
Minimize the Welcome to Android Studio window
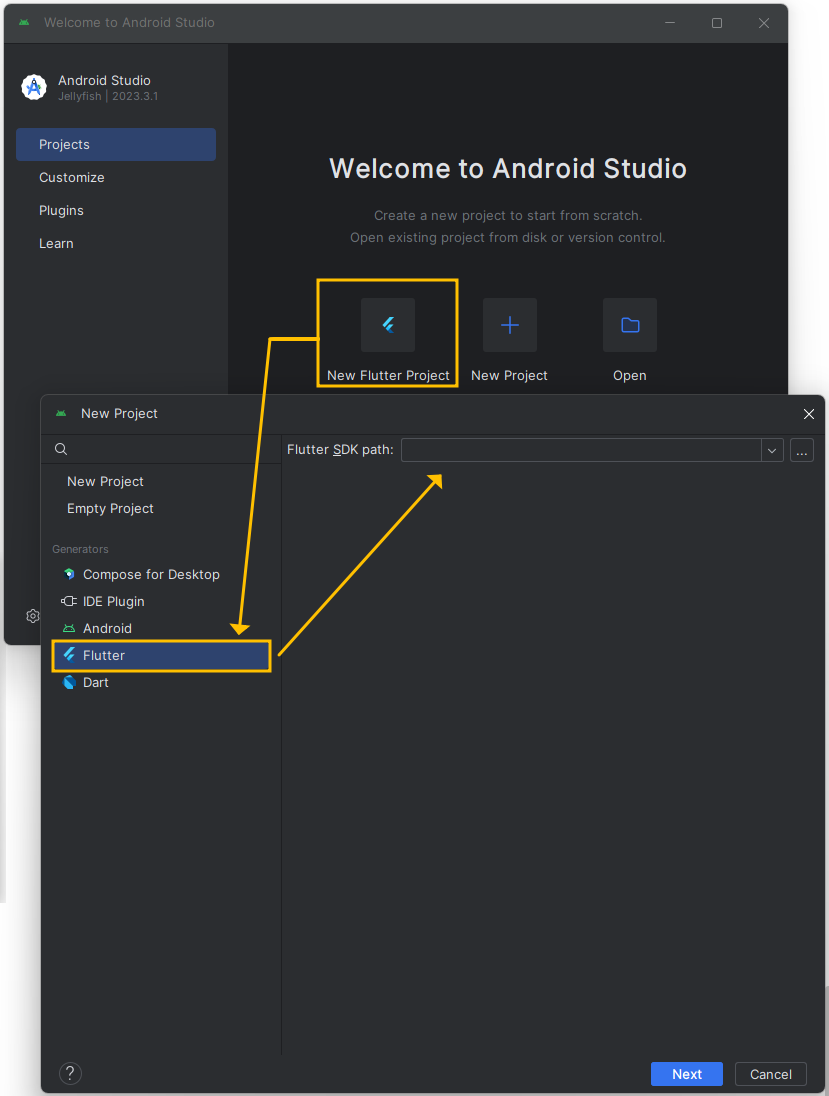(x=670, y=23)
